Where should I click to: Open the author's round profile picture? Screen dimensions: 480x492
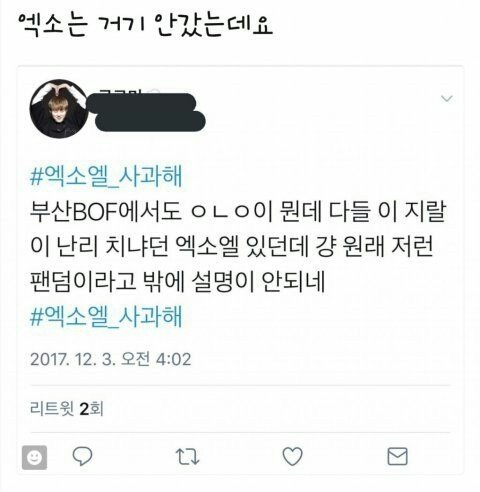(59, 109)
